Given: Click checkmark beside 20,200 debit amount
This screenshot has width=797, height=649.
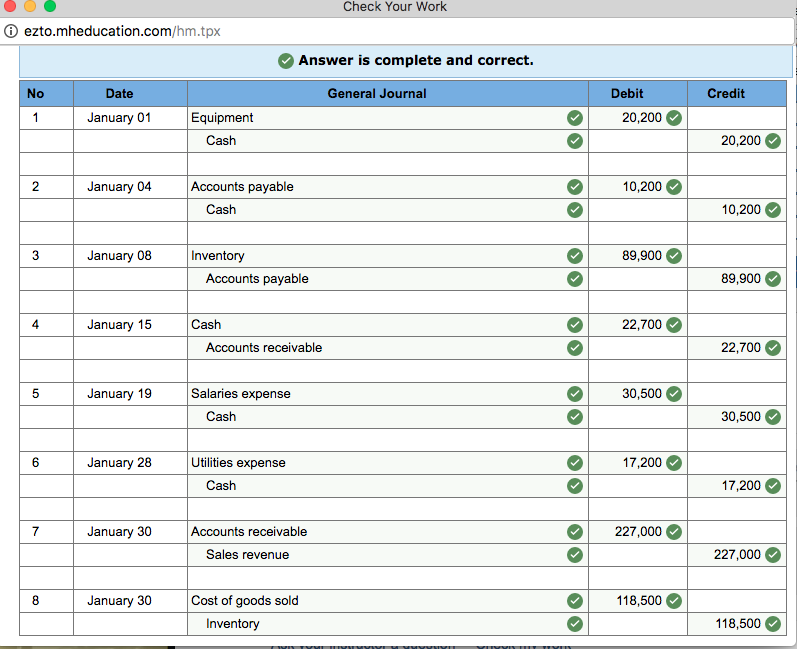Looking at the screenshot, I should point(674,118).
